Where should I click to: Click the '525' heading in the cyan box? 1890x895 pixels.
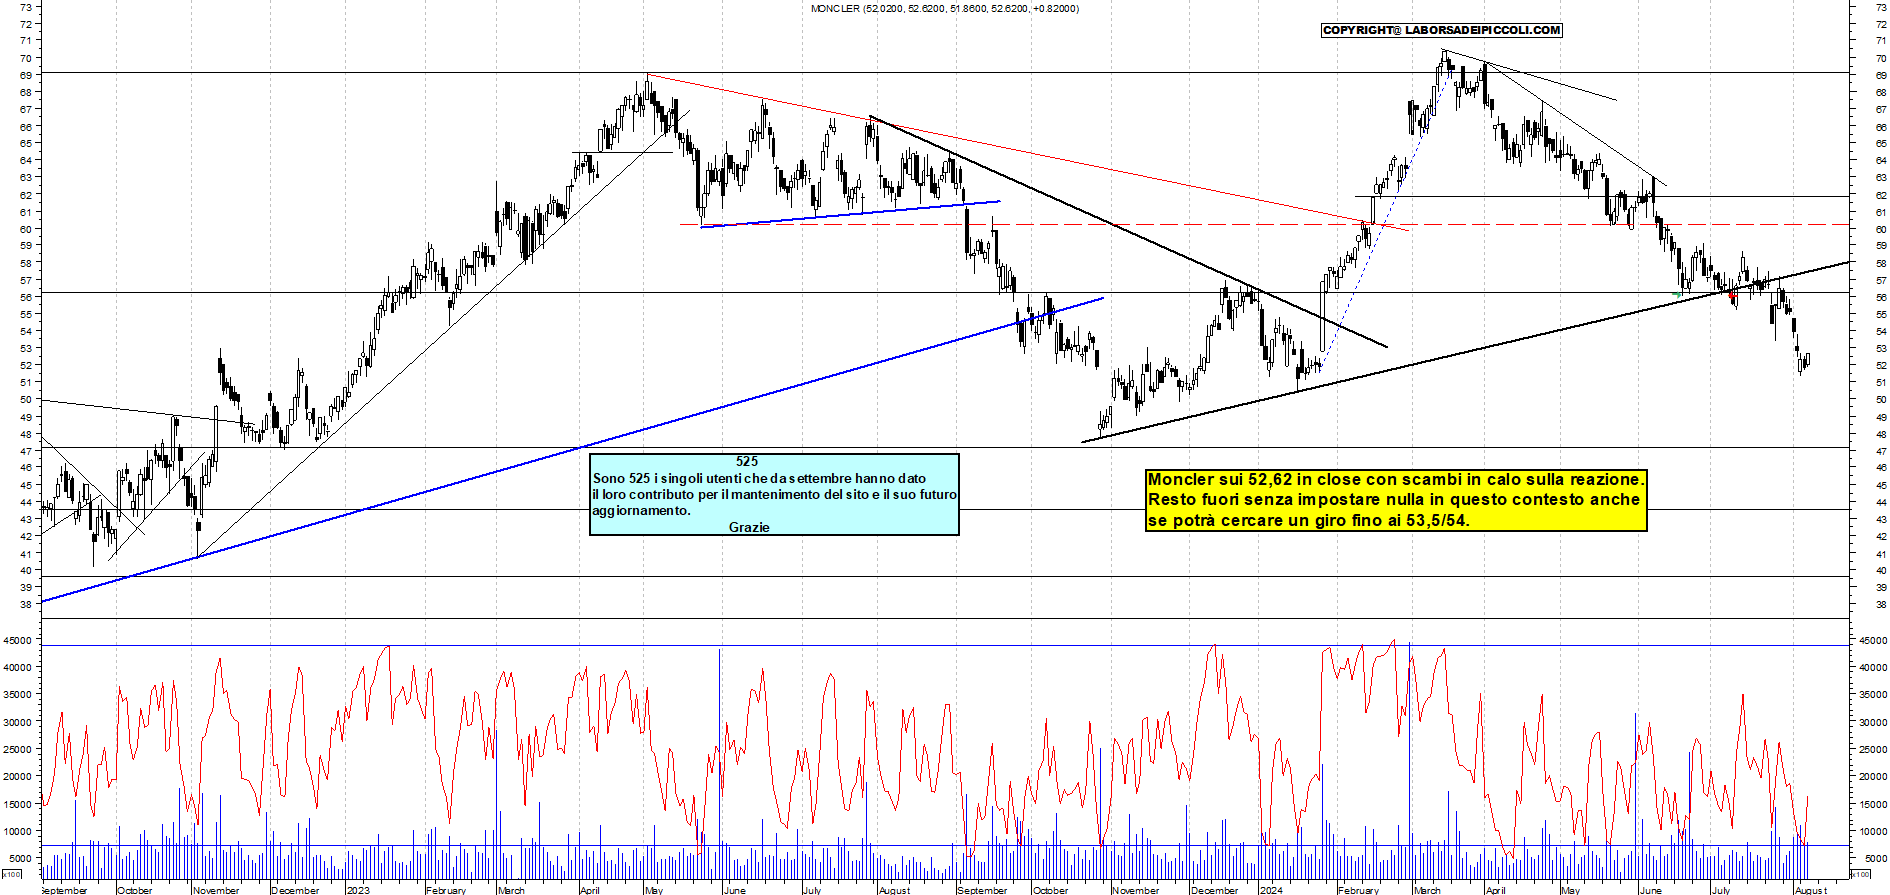pyautogui.click(x=746, y=461)
